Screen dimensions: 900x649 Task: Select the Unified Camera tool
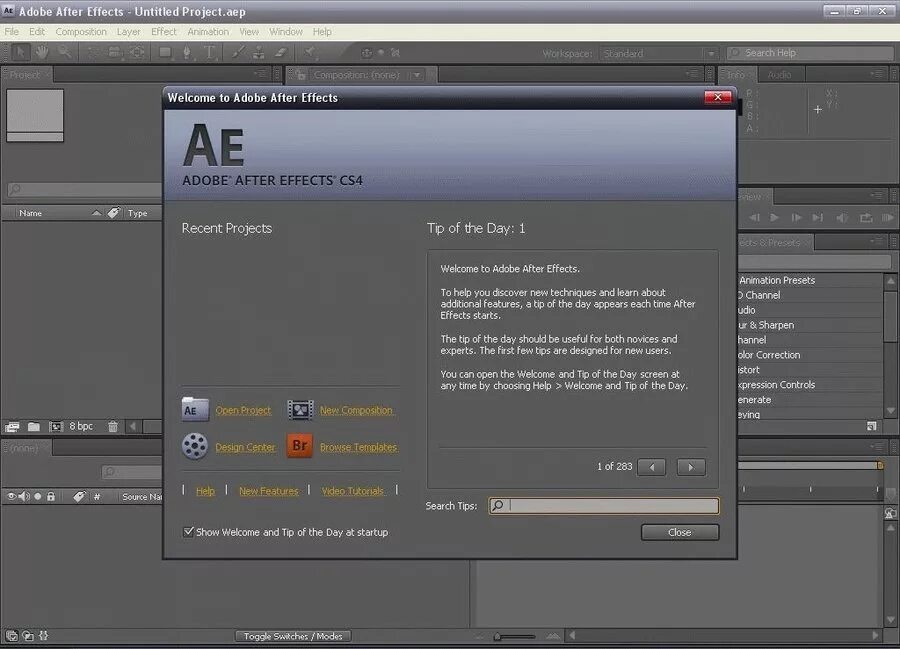pos(114,53)
